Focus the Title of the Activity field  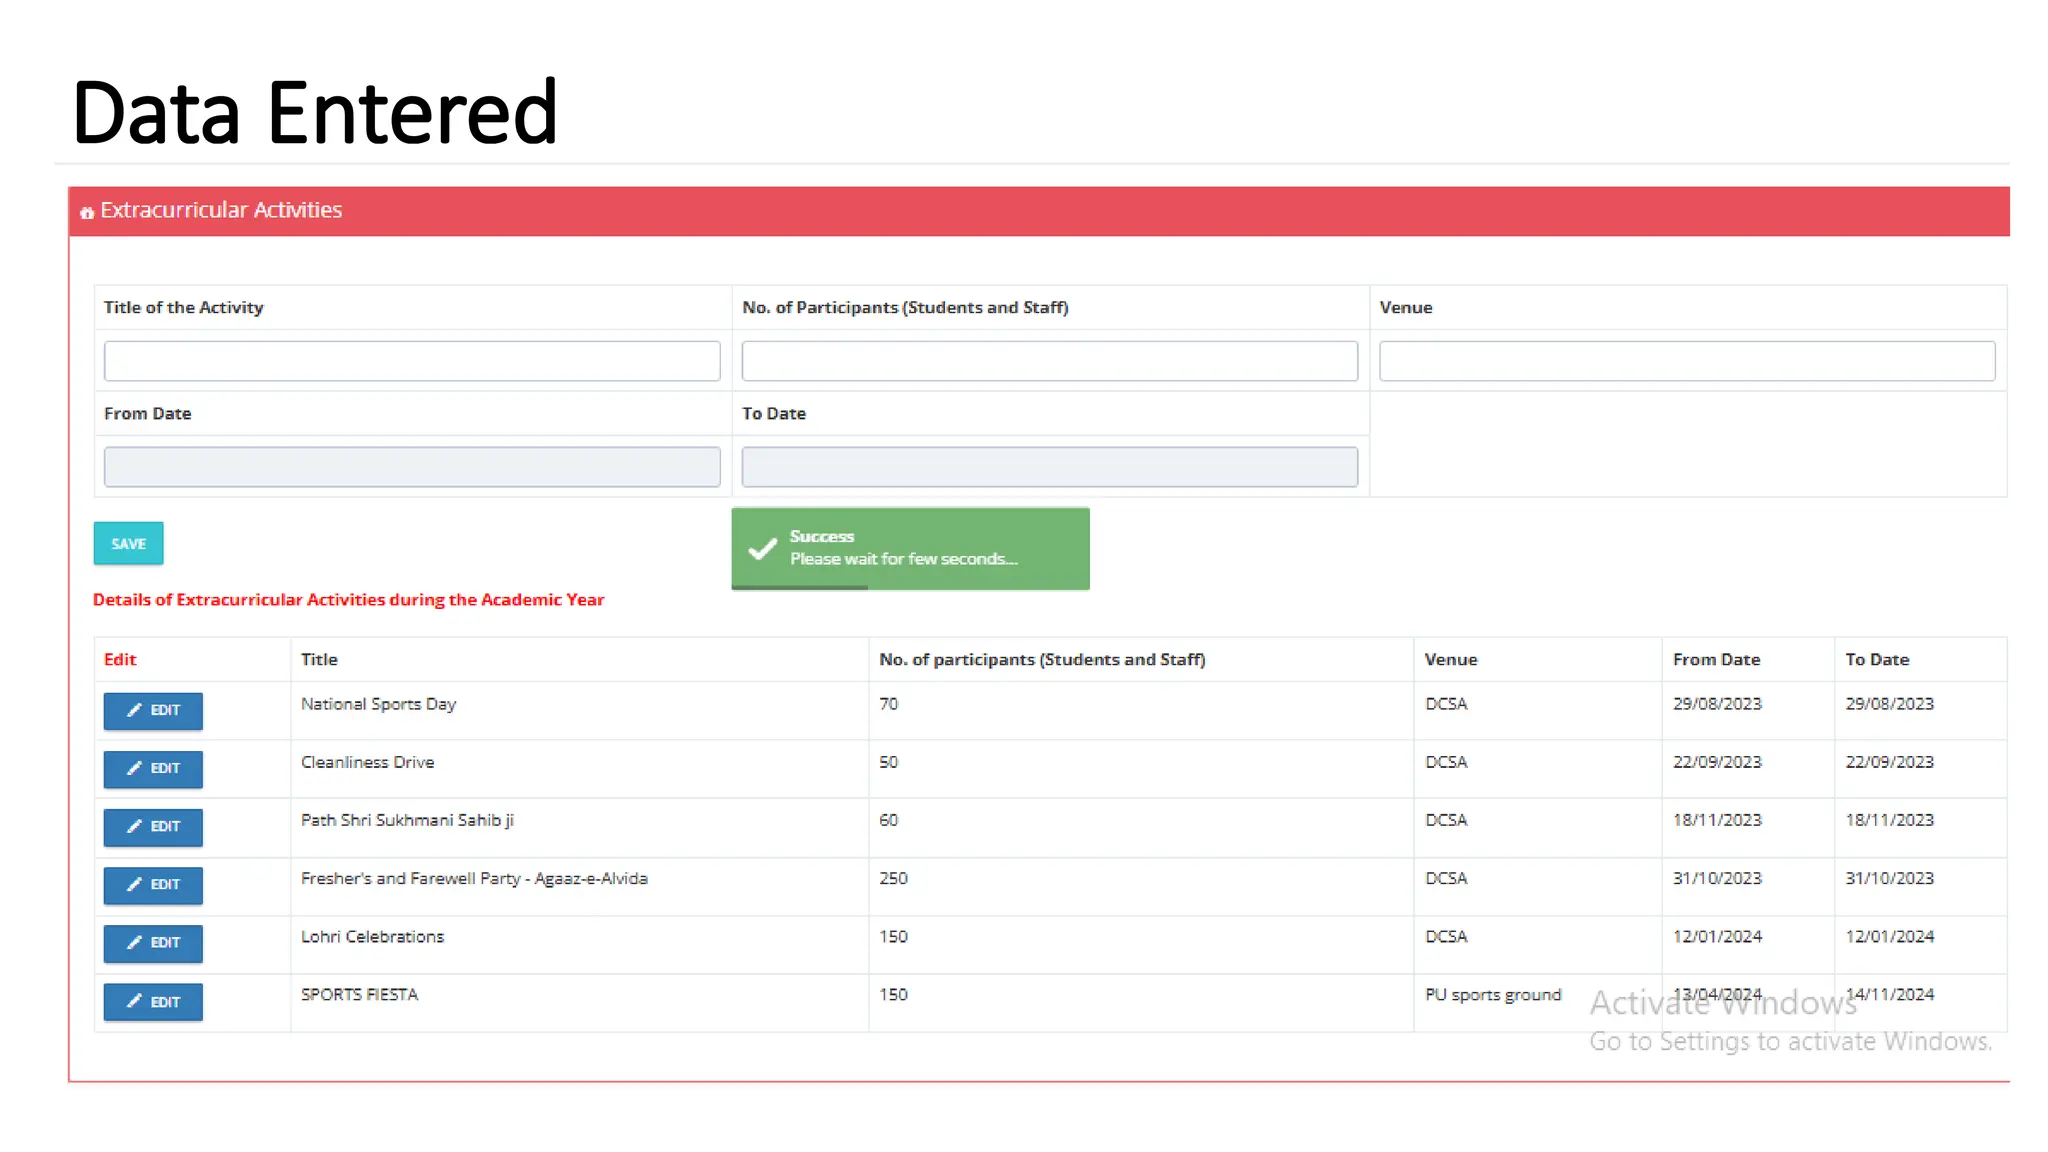pyautogui.click(x=412, y=361)
